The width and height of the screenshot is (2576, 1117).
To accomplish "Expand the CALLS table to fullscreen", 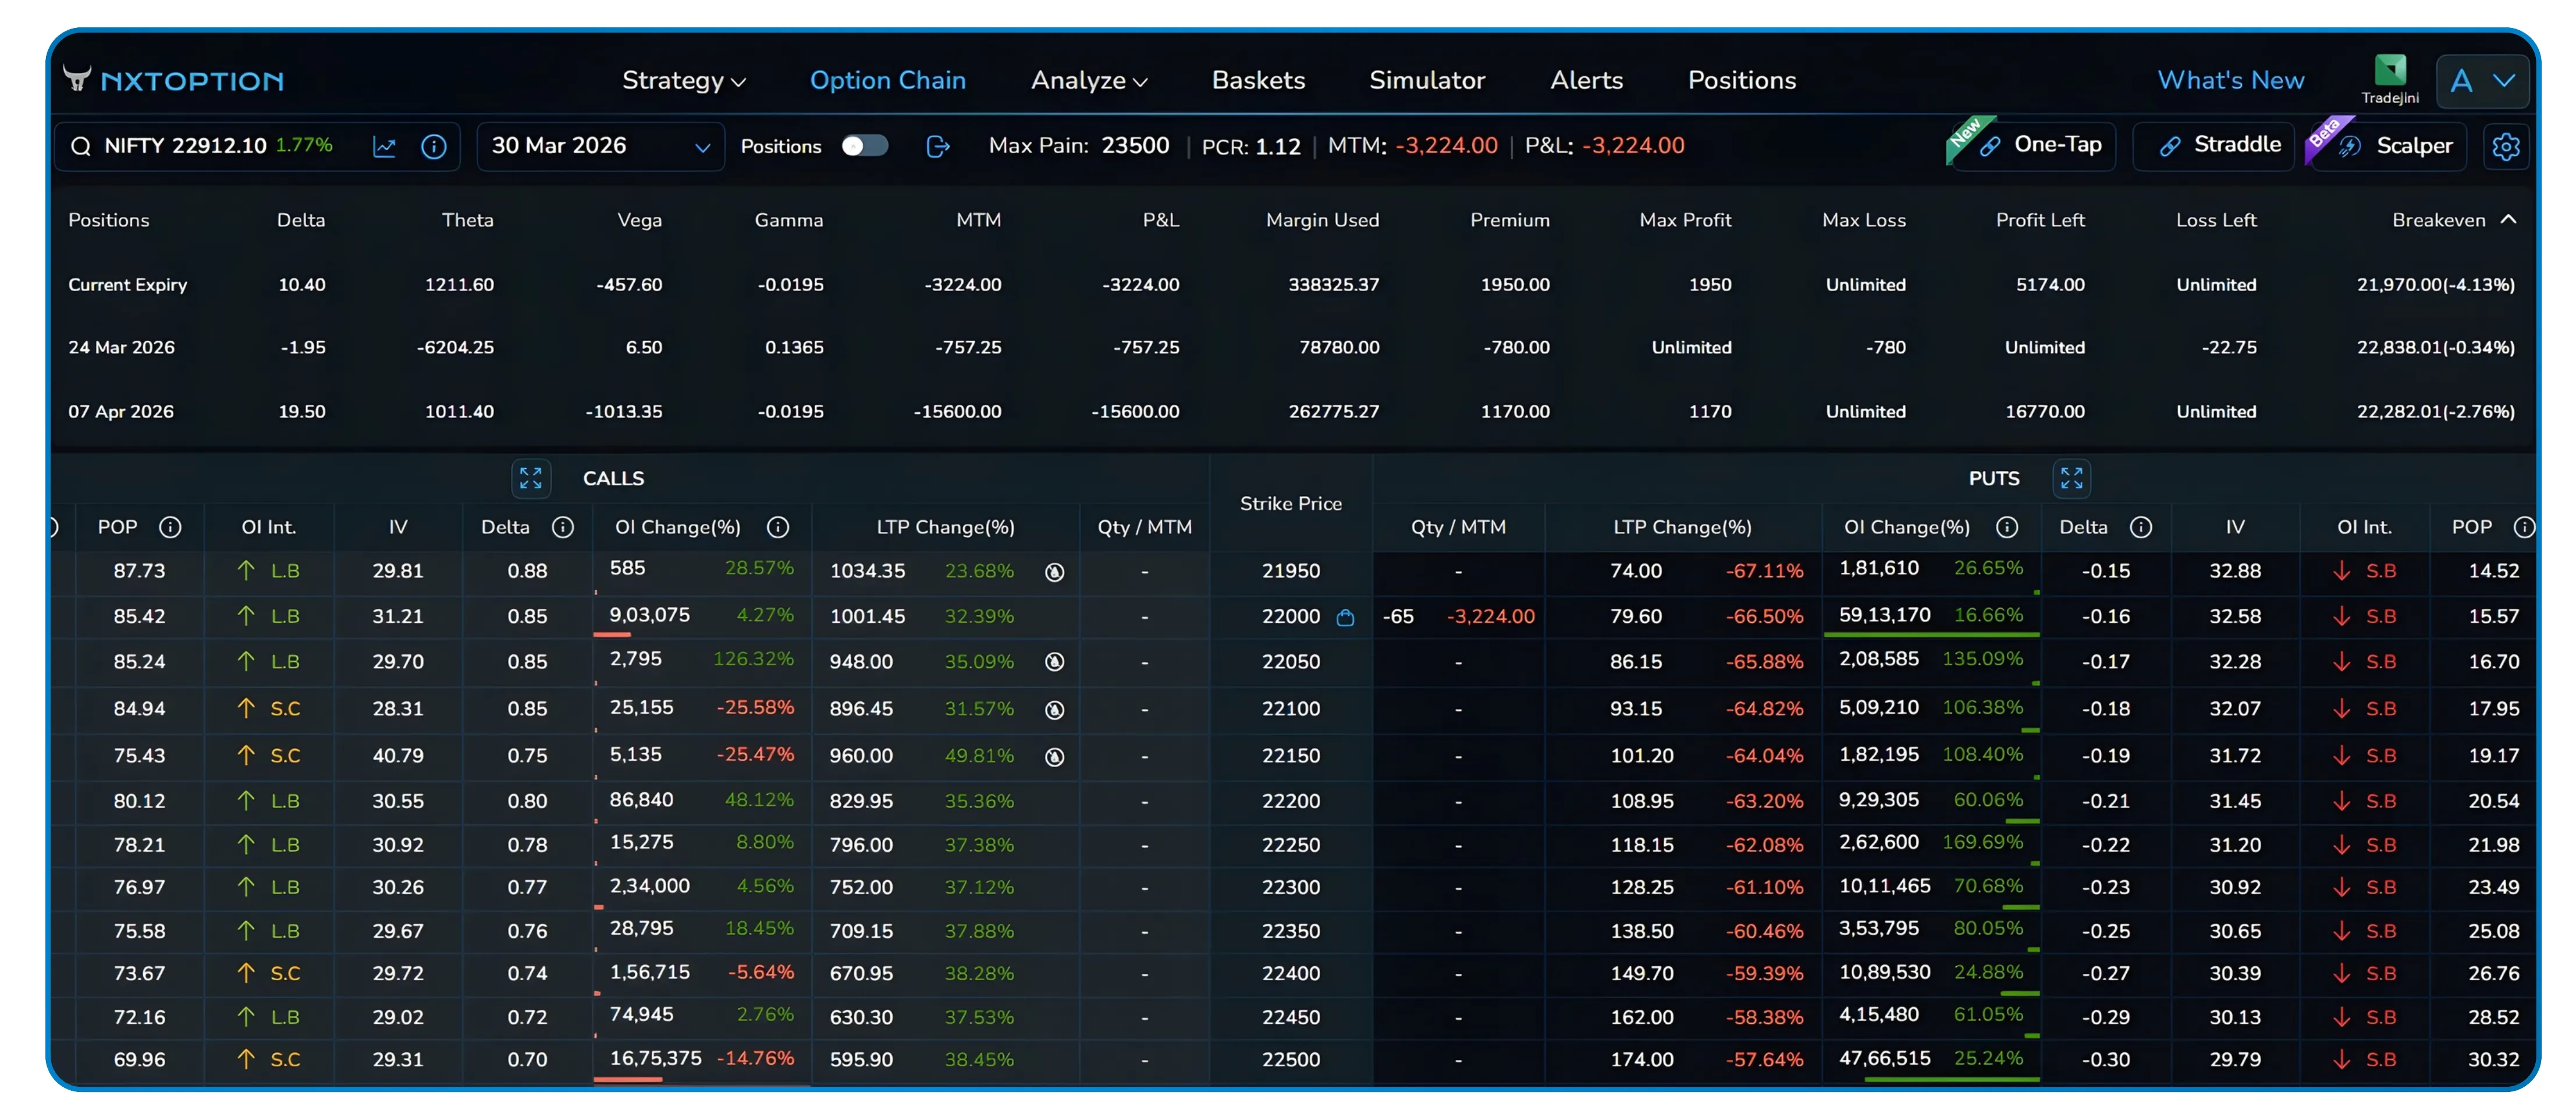I will coord(531,478).
